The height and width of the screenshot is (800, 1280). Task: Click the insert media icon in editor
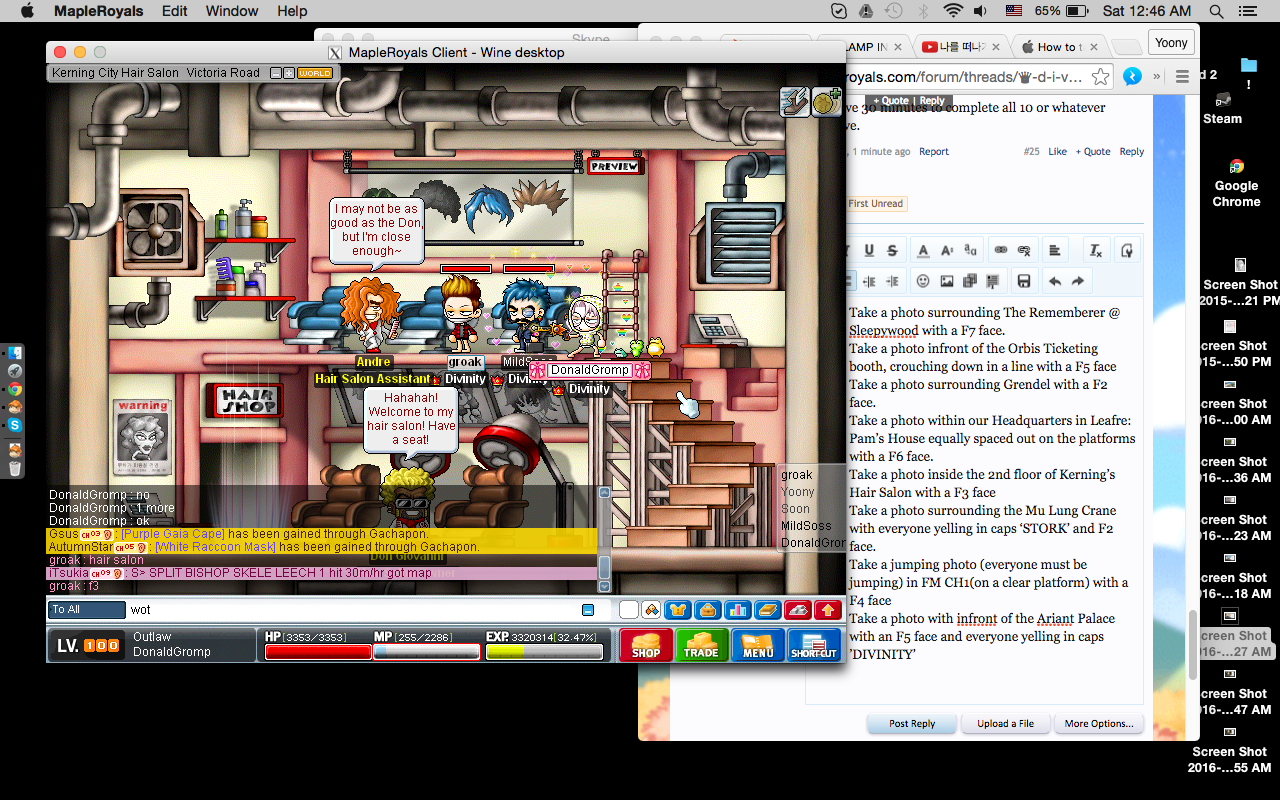pos(970,281)
